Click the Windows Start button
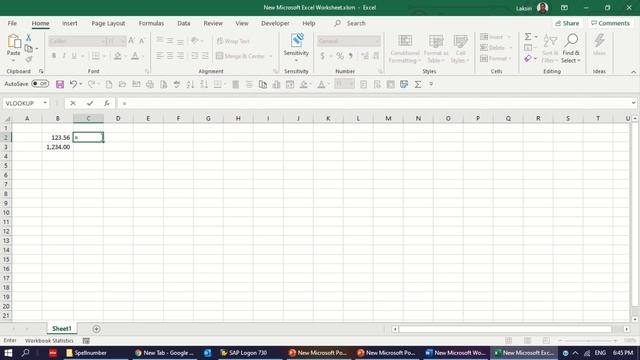The height and width of the screenshot is (360, 640). pos(8,353)
